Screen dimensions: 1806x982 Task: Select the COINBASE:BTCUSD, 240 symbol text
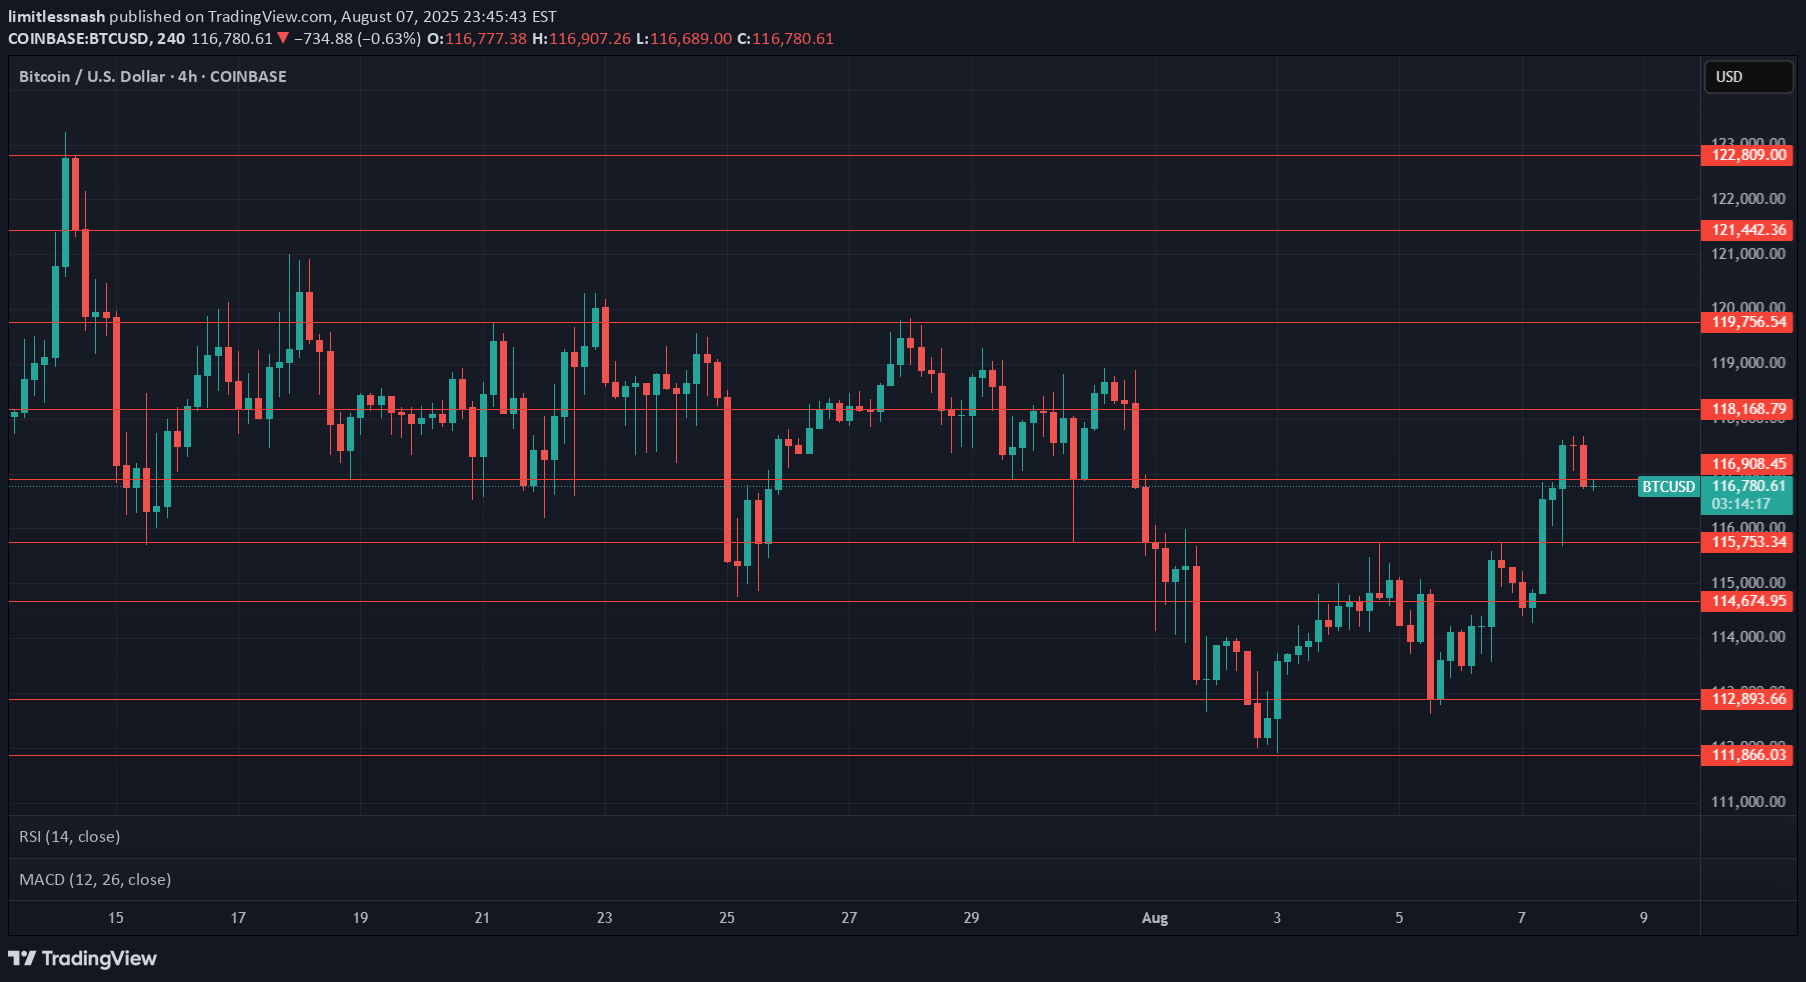[x=96, y=38]
